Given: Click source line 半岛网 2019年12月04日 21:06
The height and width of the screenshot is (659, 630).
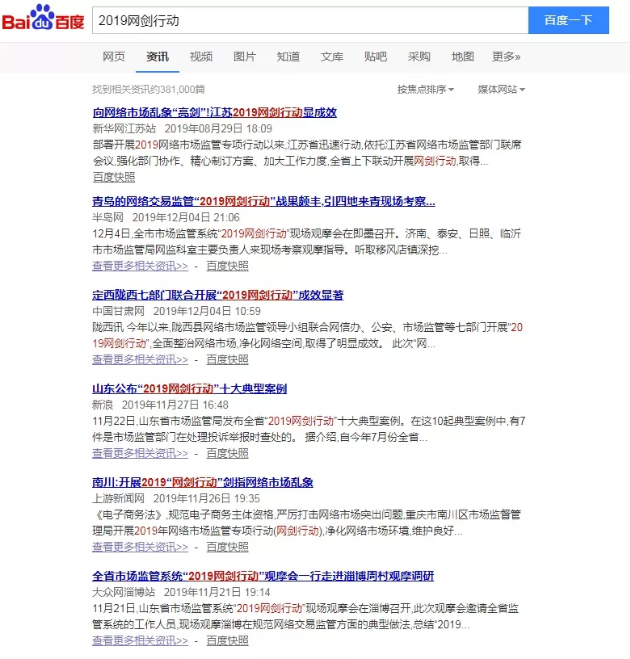Looking at the screenshot, I should (x=166, y=218).
